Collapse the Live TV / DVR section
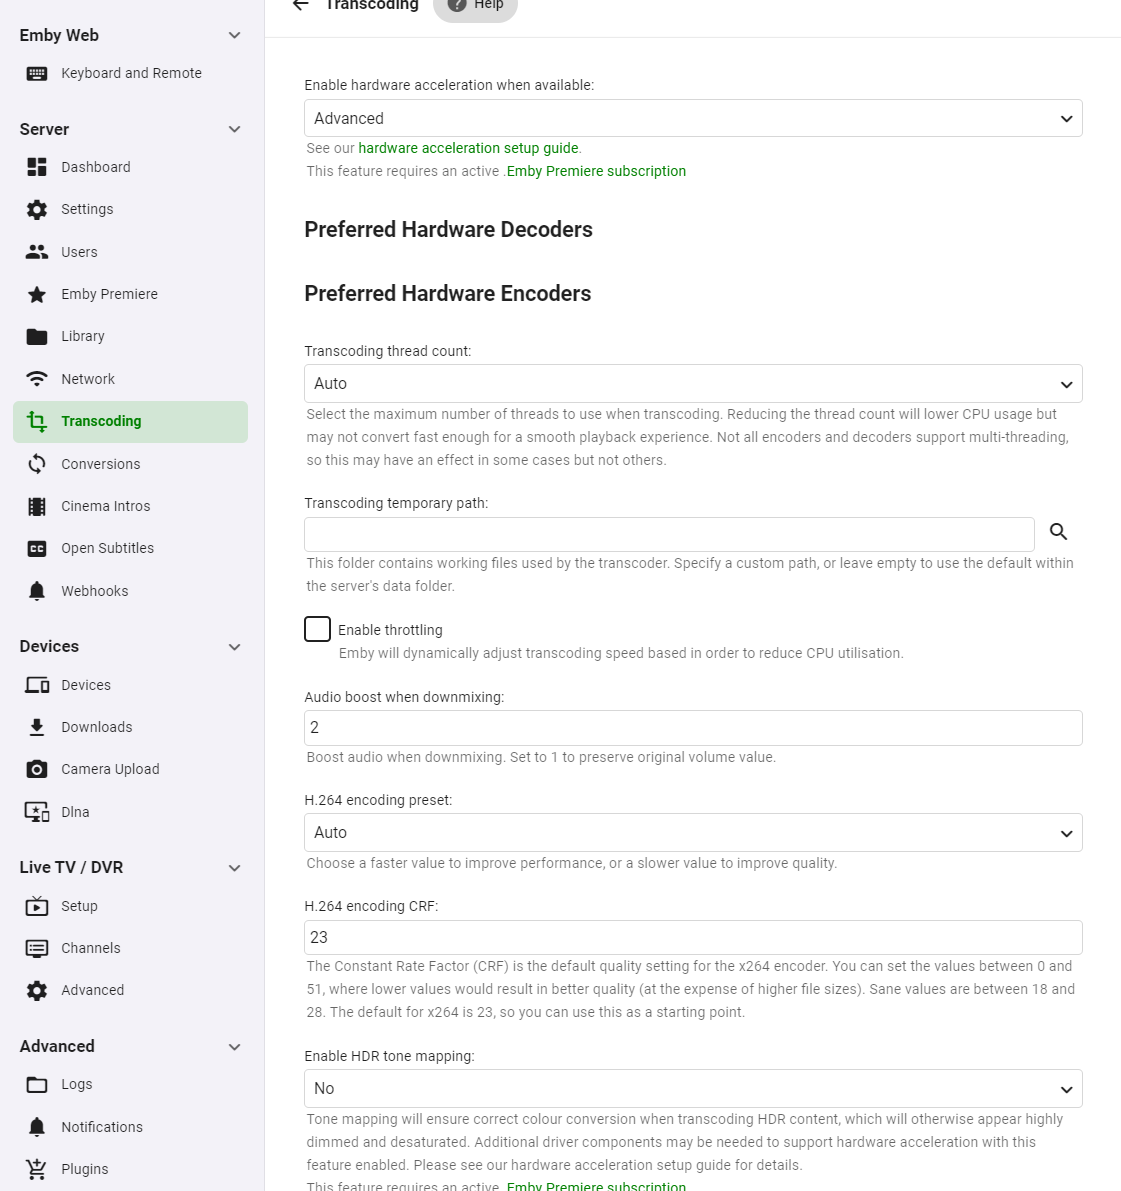Screen dimensions: 1121x1191 (x=235, y=868)
